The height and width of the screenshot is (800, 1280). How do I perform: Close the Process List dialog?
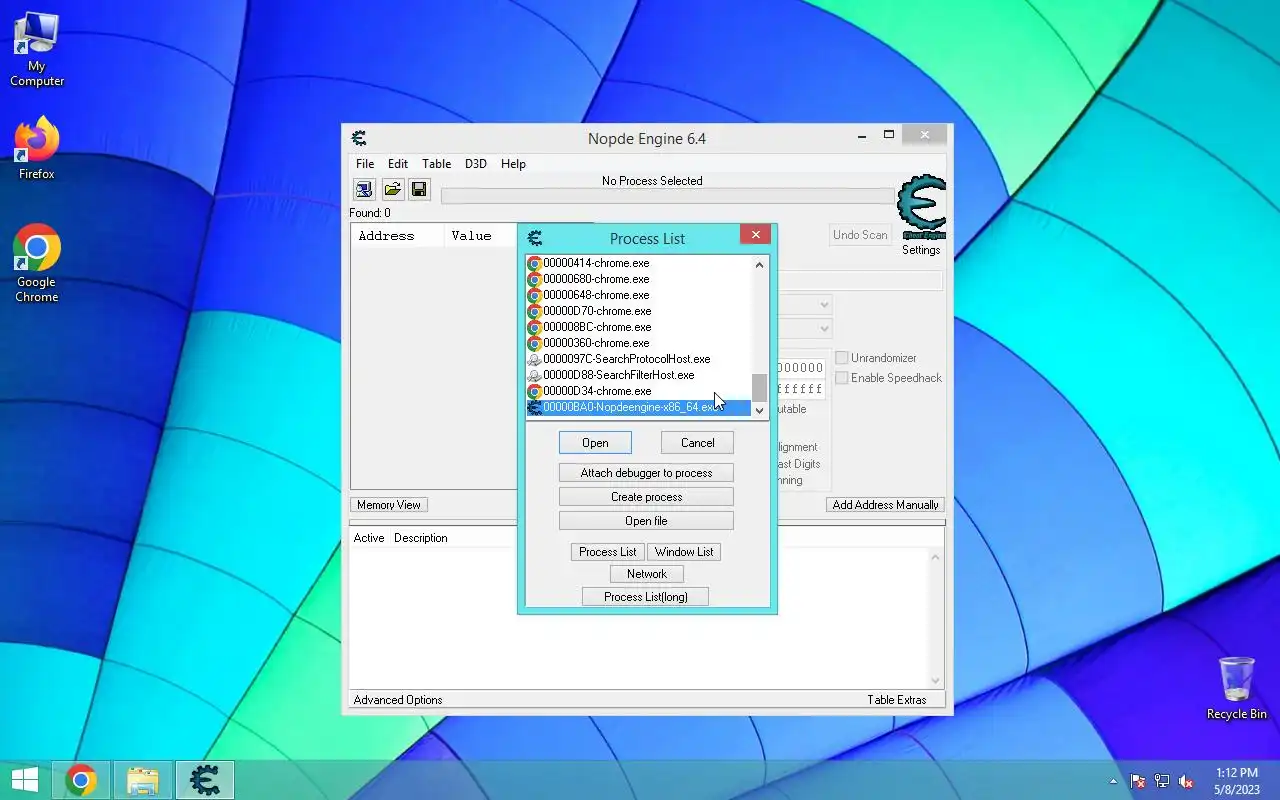point(755,235)
